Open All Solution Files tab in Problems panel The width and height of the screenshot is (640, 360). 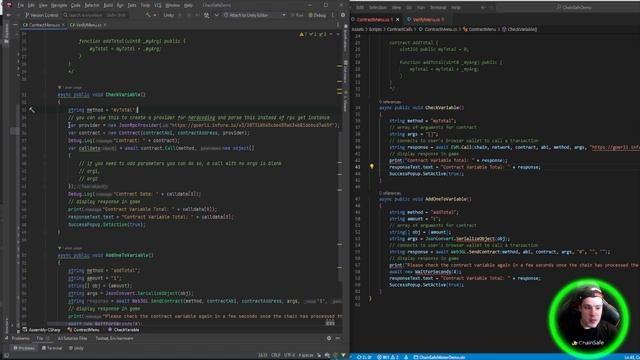[x=72, y=338]
